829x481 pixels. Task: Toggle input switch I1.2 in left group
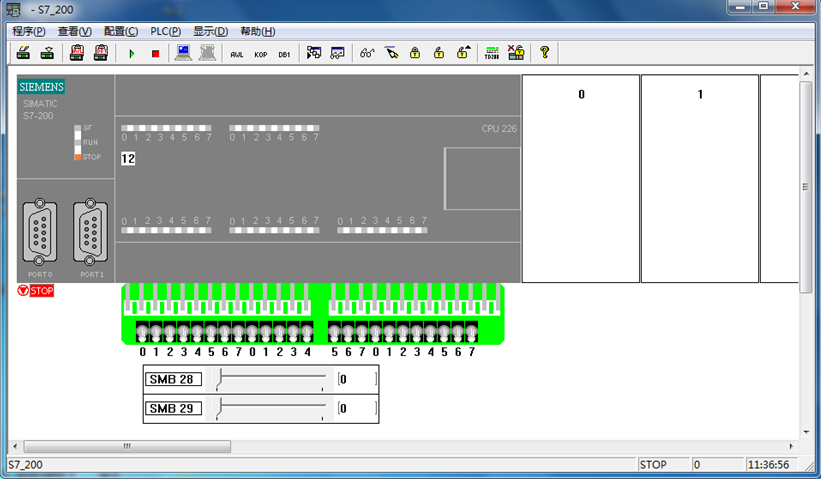(280, 333)
